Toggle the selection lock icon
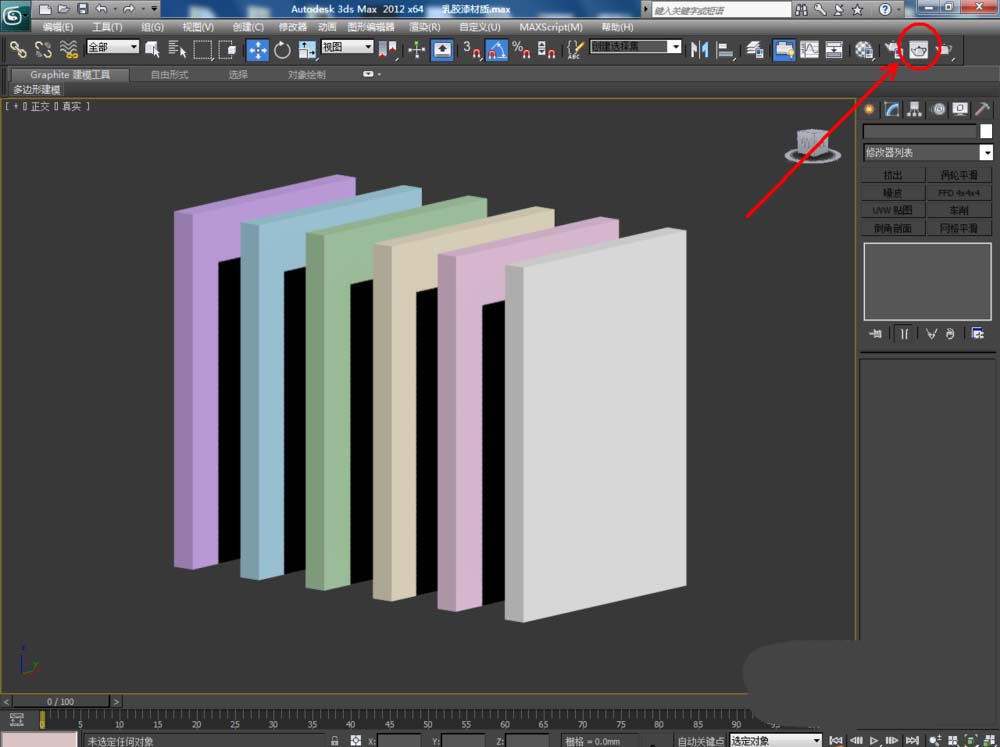The image size is (1000, 747). coord(334,740)
